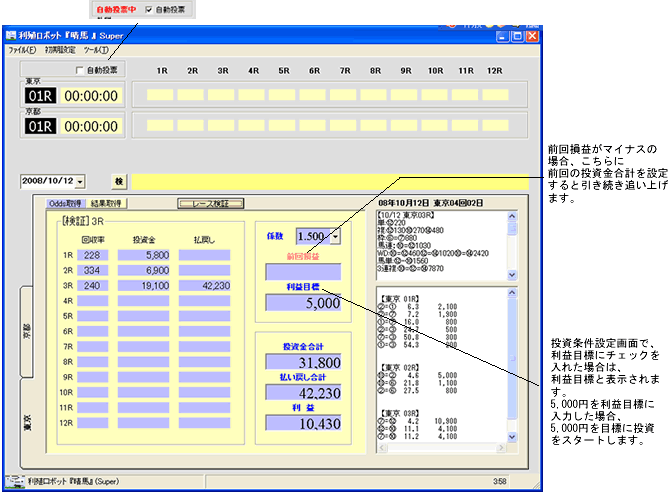Screen dimensions: 669x492
Task: Expand the 係数 dropdown showing 1.500
Action: click(x=334, y=236)
